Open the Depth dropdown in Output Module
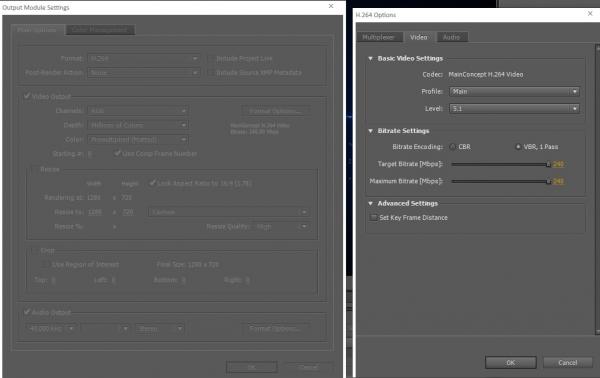 [138, 125]
